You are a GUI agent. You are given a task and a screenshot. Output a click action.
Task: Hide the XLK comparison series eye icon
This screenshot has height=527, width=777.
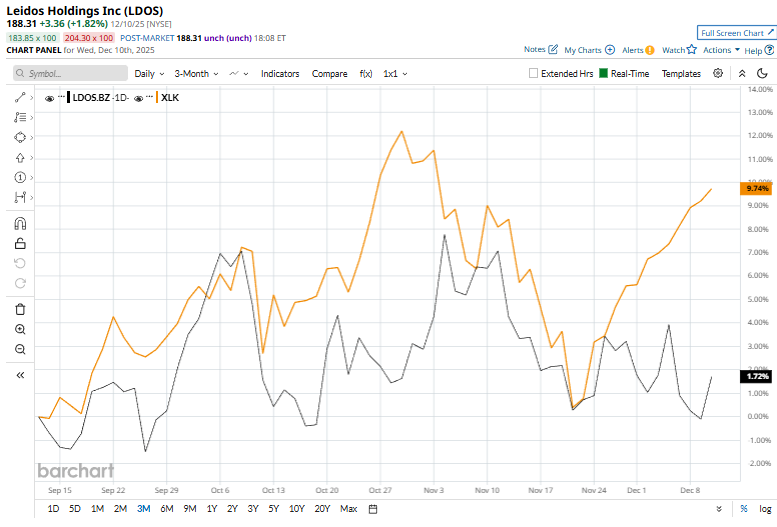click(138, 98)
